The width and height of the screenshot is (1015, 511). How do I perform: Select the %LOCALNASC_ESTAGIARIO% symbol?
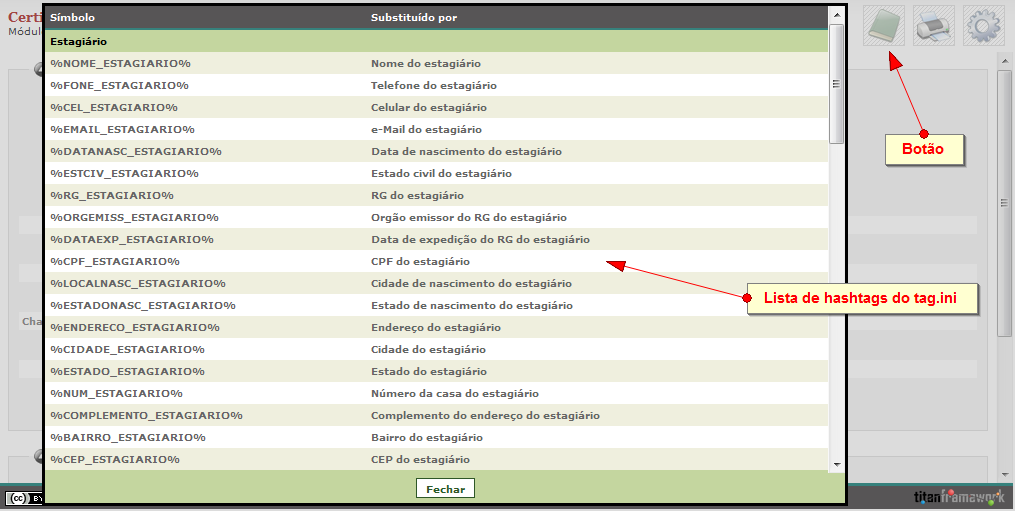138,284
